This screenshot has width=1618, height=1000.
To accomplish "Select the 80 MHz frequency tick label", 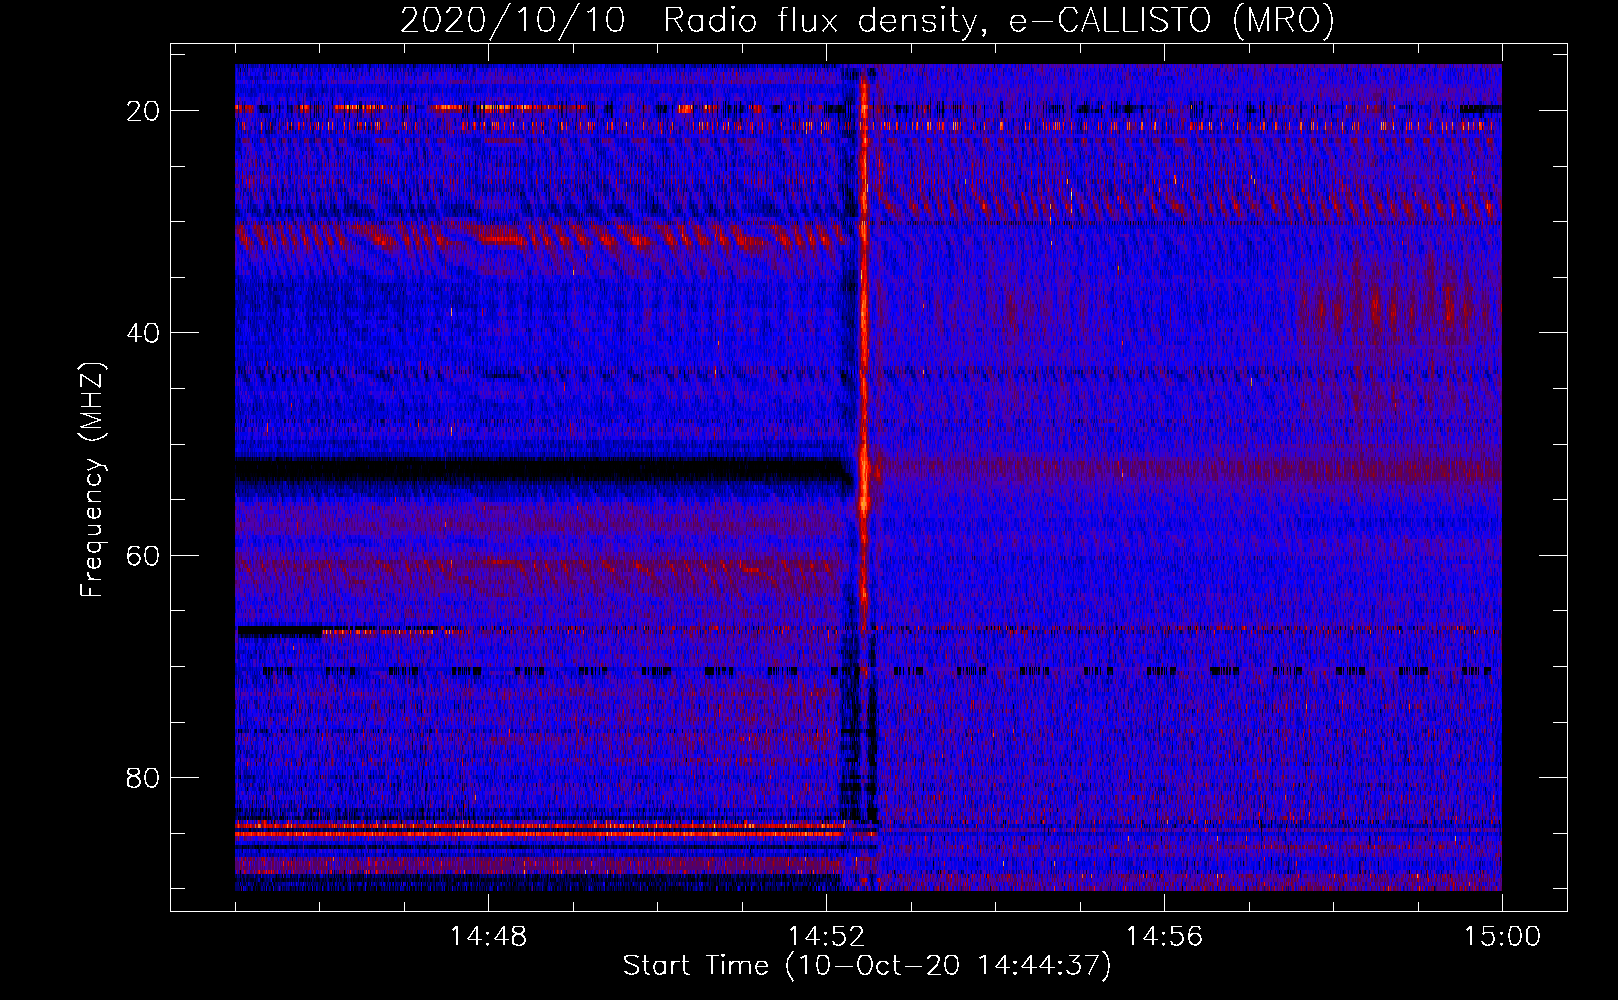I will pos(144,778).
